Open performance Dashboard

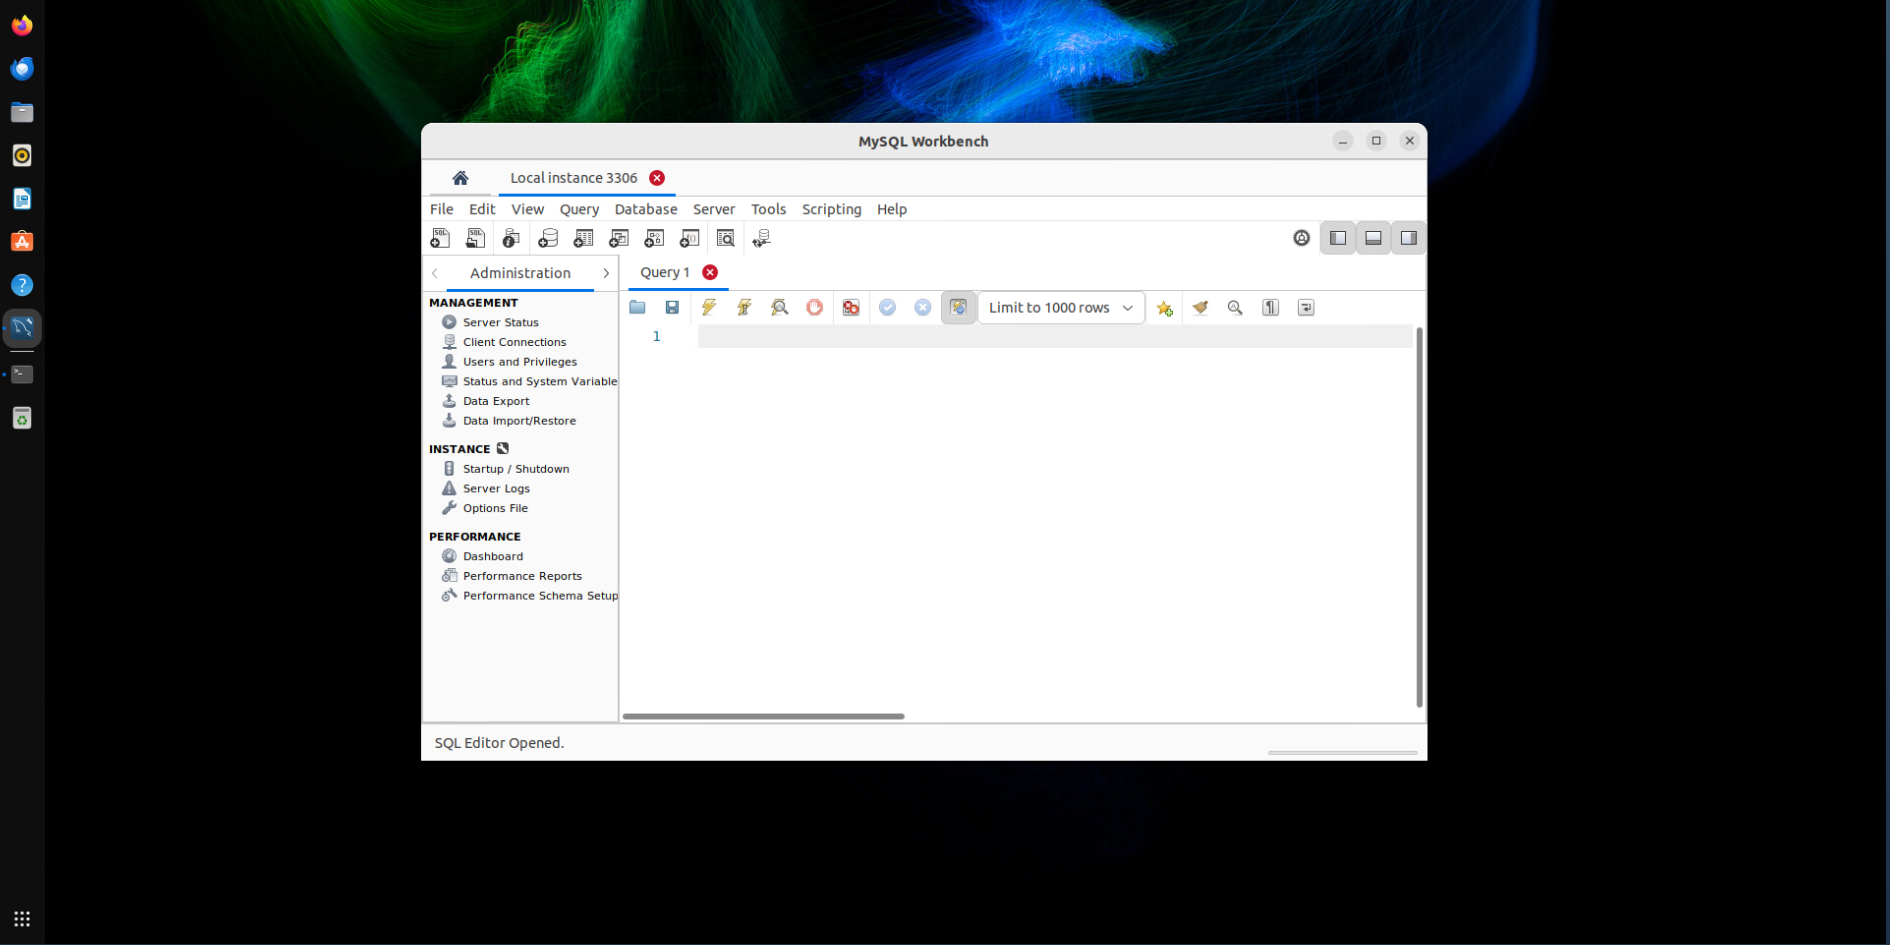click(493, 556)
